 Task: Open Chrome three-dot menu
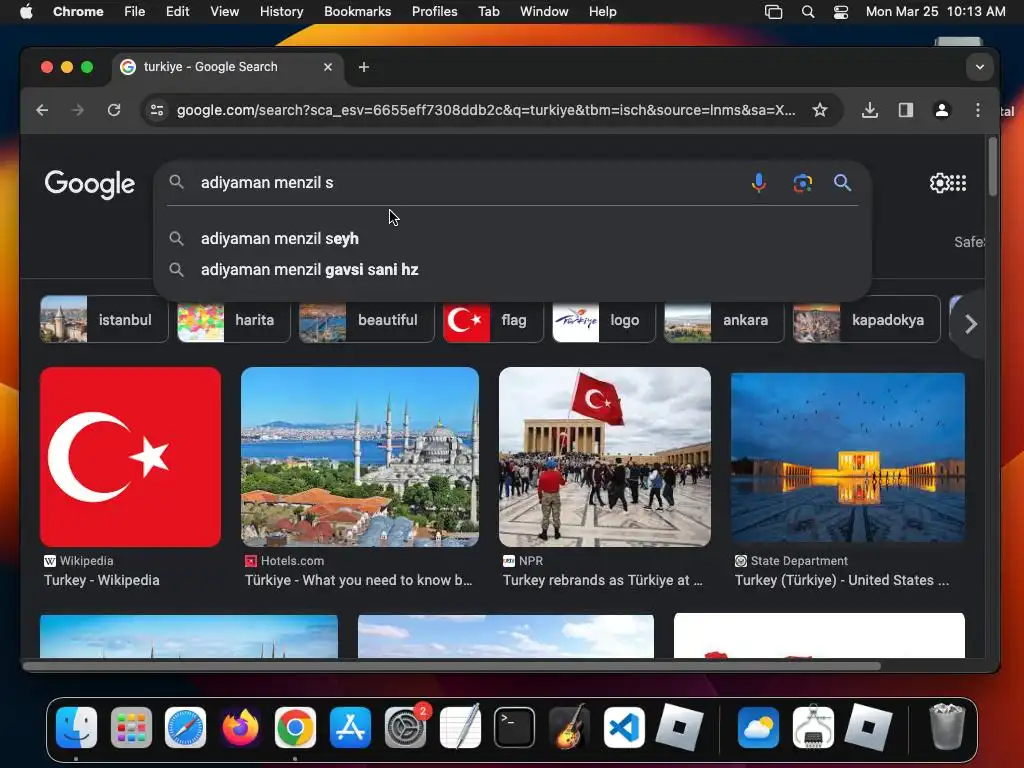(978, 110)
